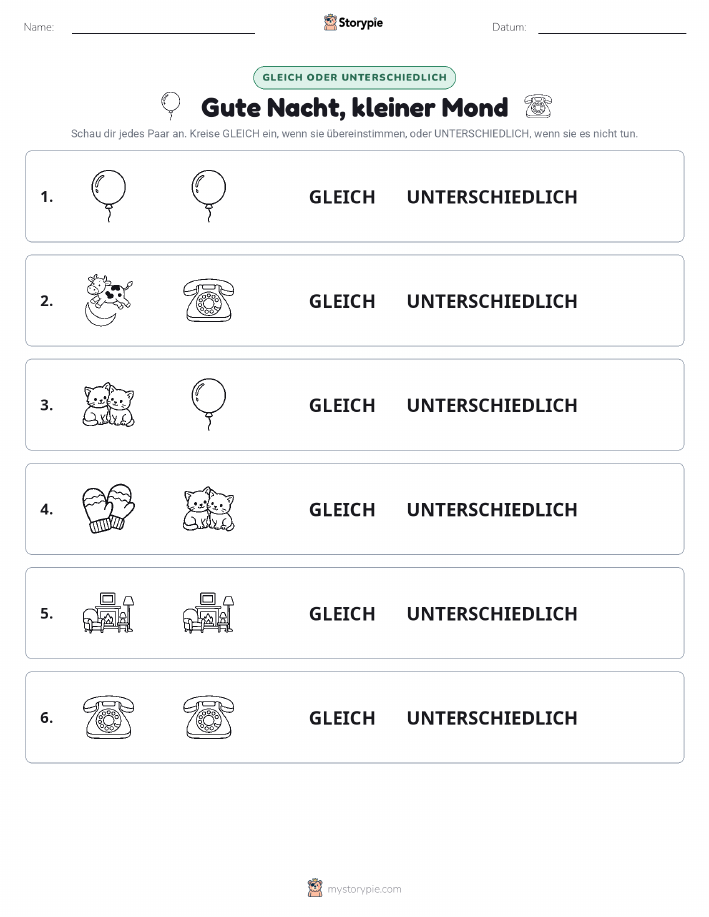The width and height of the screenshot is (709, 917).
Task: Choose UNTERSCHIEDLICH in row 4
Action: tap(492, 509)
